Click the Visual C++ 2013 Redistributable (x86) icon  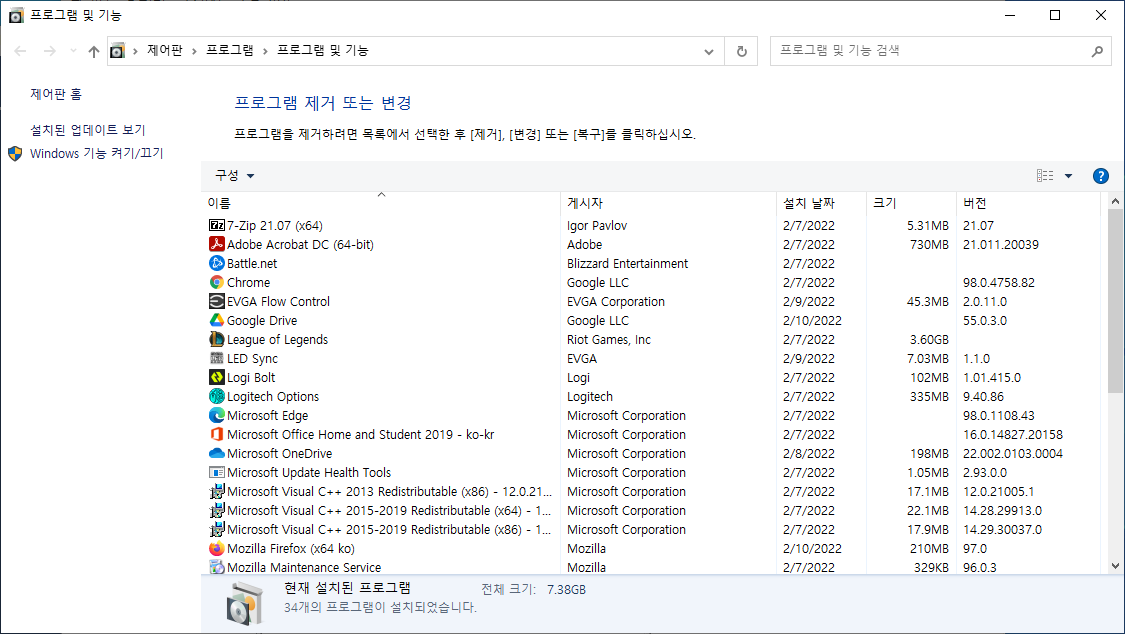pos(217,491)
